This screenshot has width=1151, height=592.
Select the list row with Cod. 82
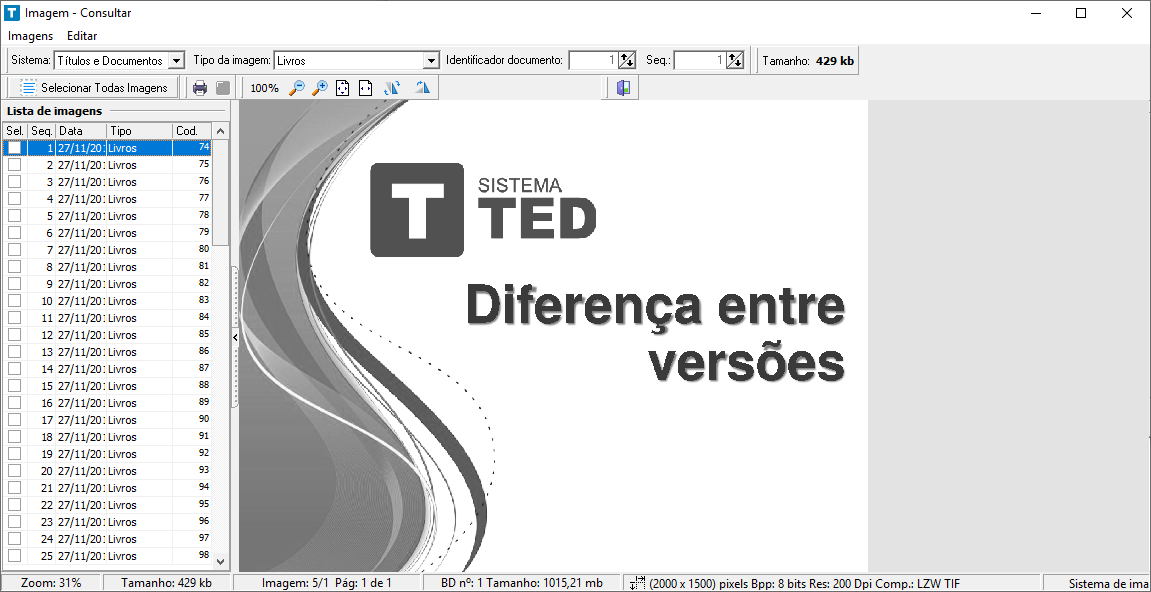[108, 284]
